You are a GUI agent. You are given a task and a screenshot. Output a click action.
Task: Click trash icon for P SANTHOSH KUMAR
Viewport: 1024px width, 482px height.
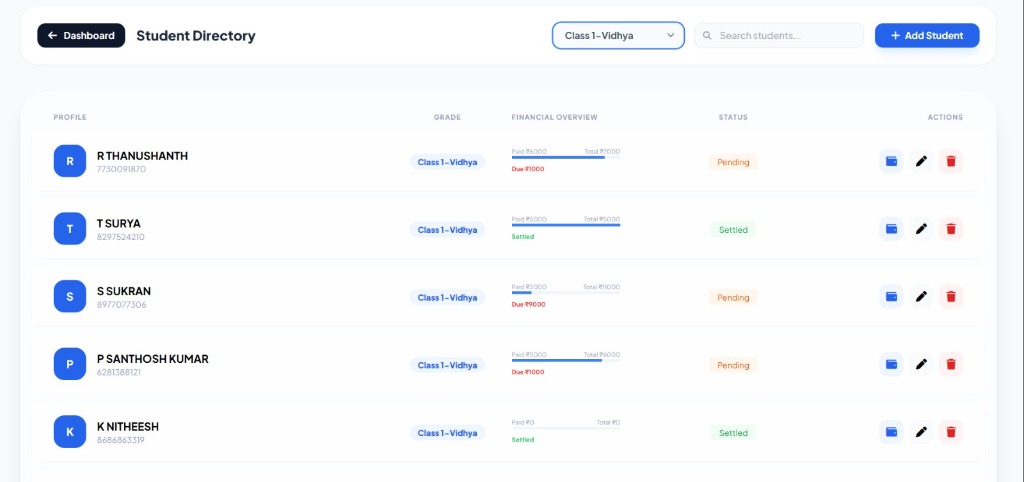tap(951, 364)
